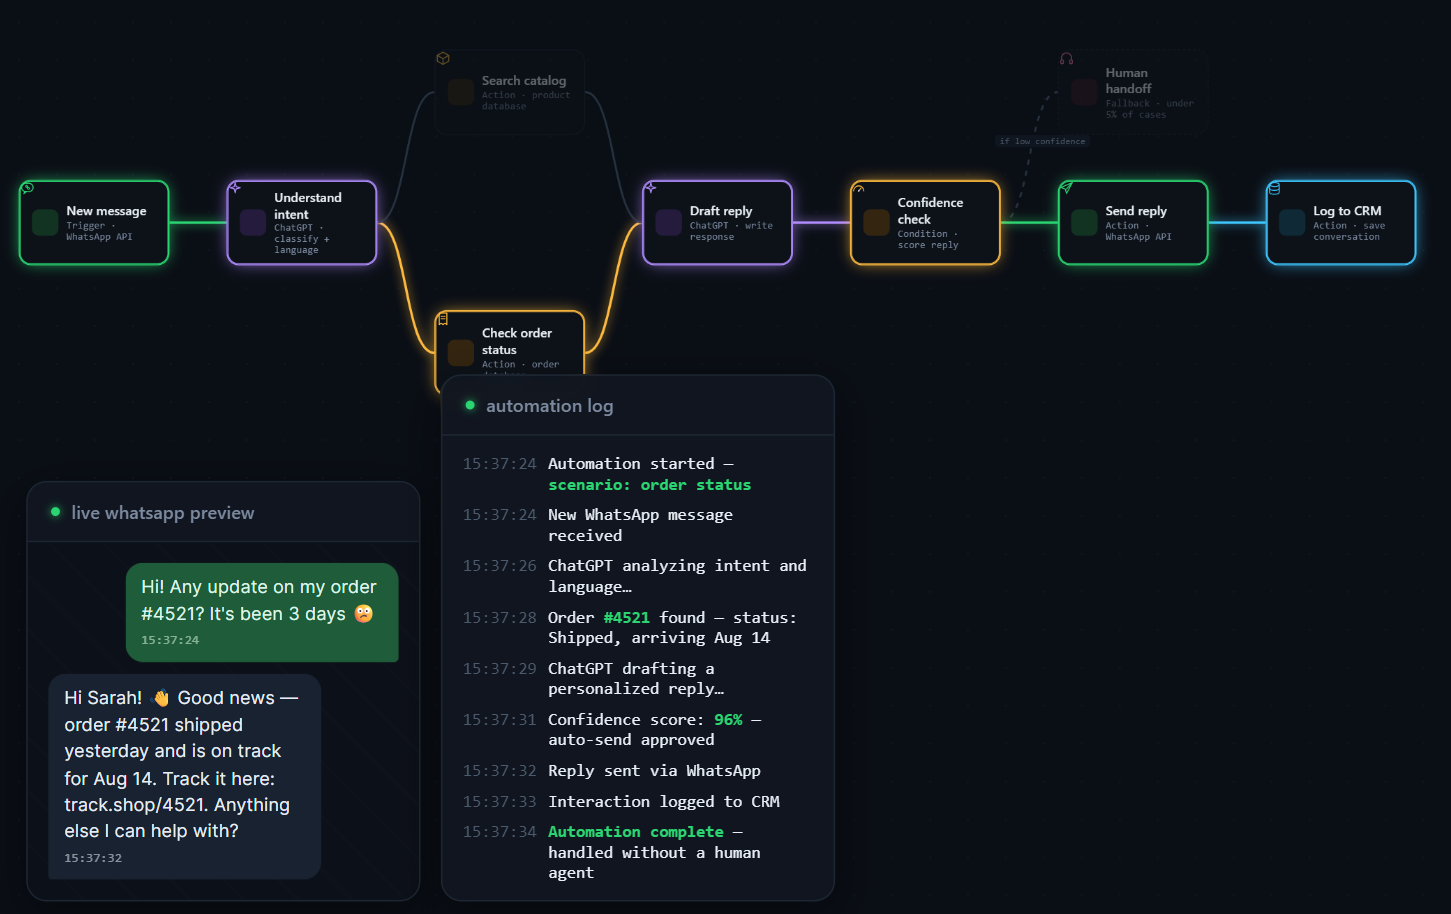Click the square icon inside Check order status node
The height and width of the screenshot is (914, 1451).
pyautogui.click(x=461, y=353)
